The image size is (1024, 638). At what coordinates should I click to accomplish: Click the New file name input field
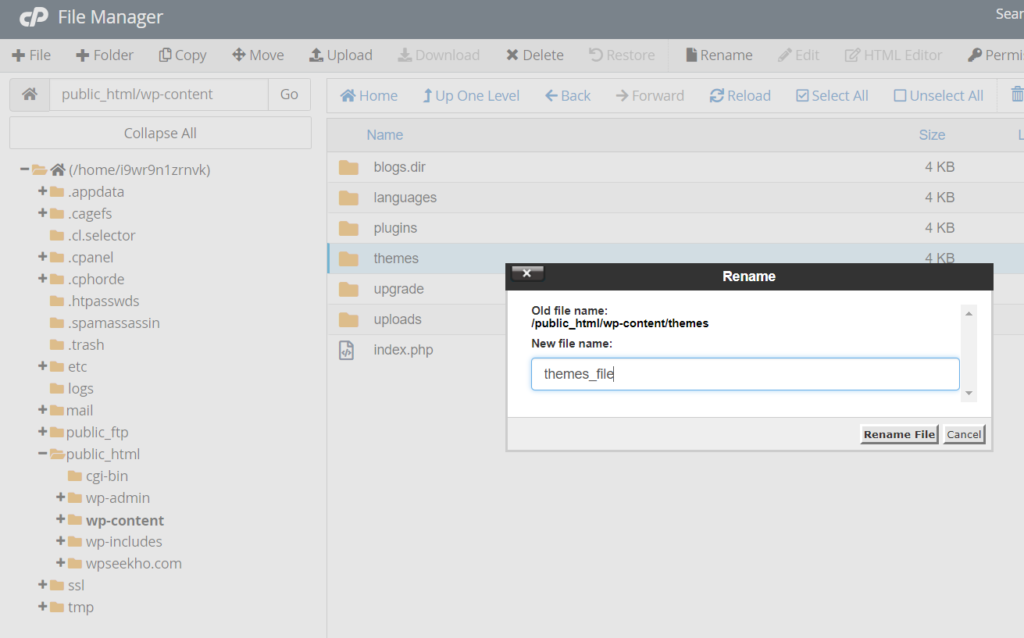pyautogui.click(x=744, y=374)
